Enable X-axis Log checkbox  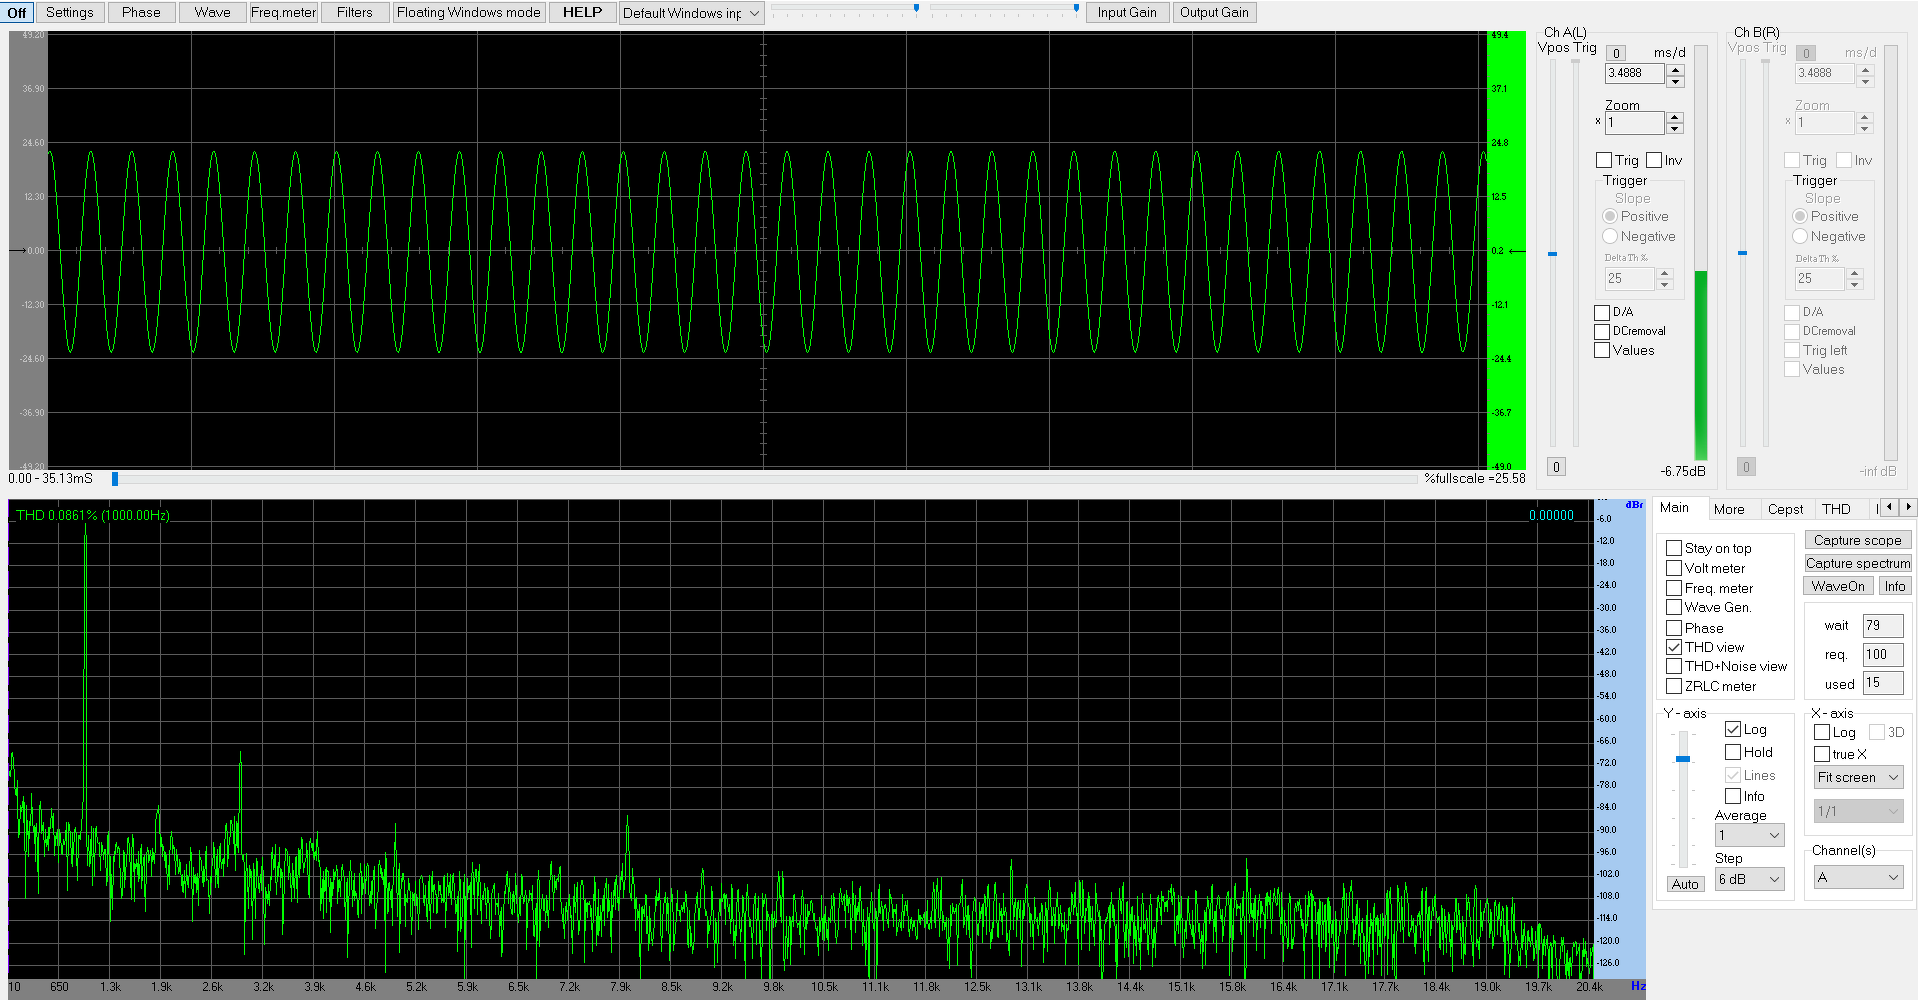point(1822,732)
